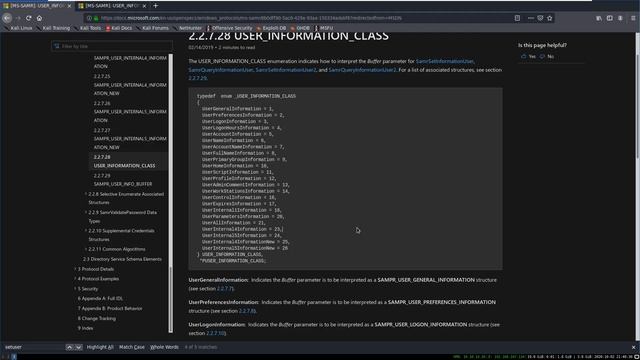Find next match with down arrow
640x360 pixels.
coord(78,347)
